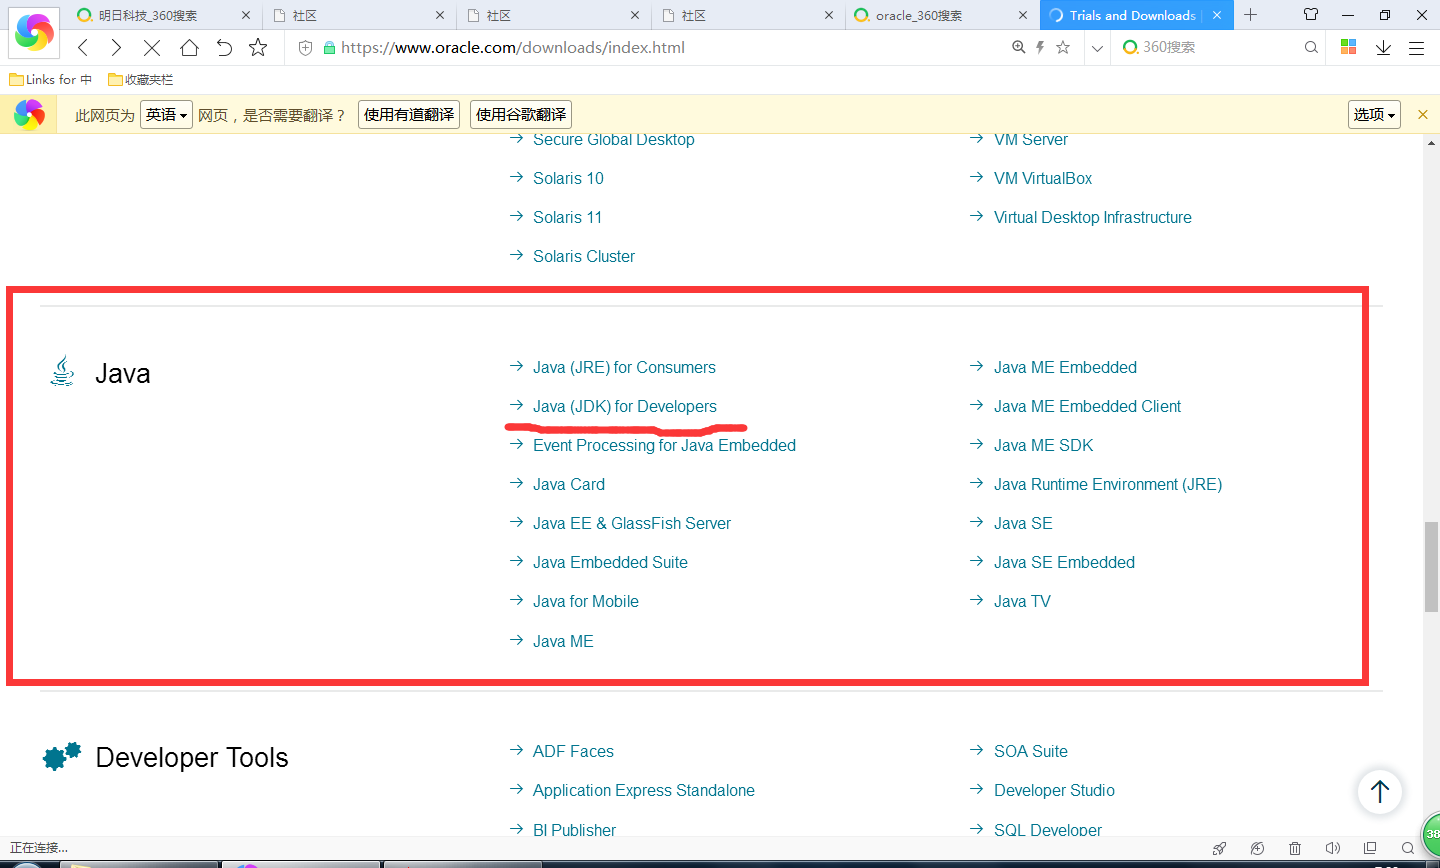Open the 选项 options dropdown
The height and width of the screenshot is (868, 1440).
(1374, 115)
